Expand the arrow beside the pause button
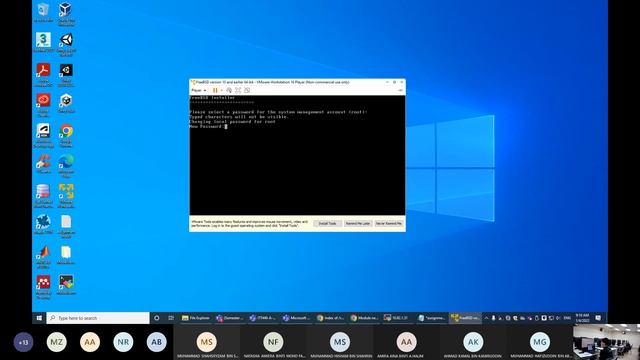Screen dimensions: 640x360 221,90
